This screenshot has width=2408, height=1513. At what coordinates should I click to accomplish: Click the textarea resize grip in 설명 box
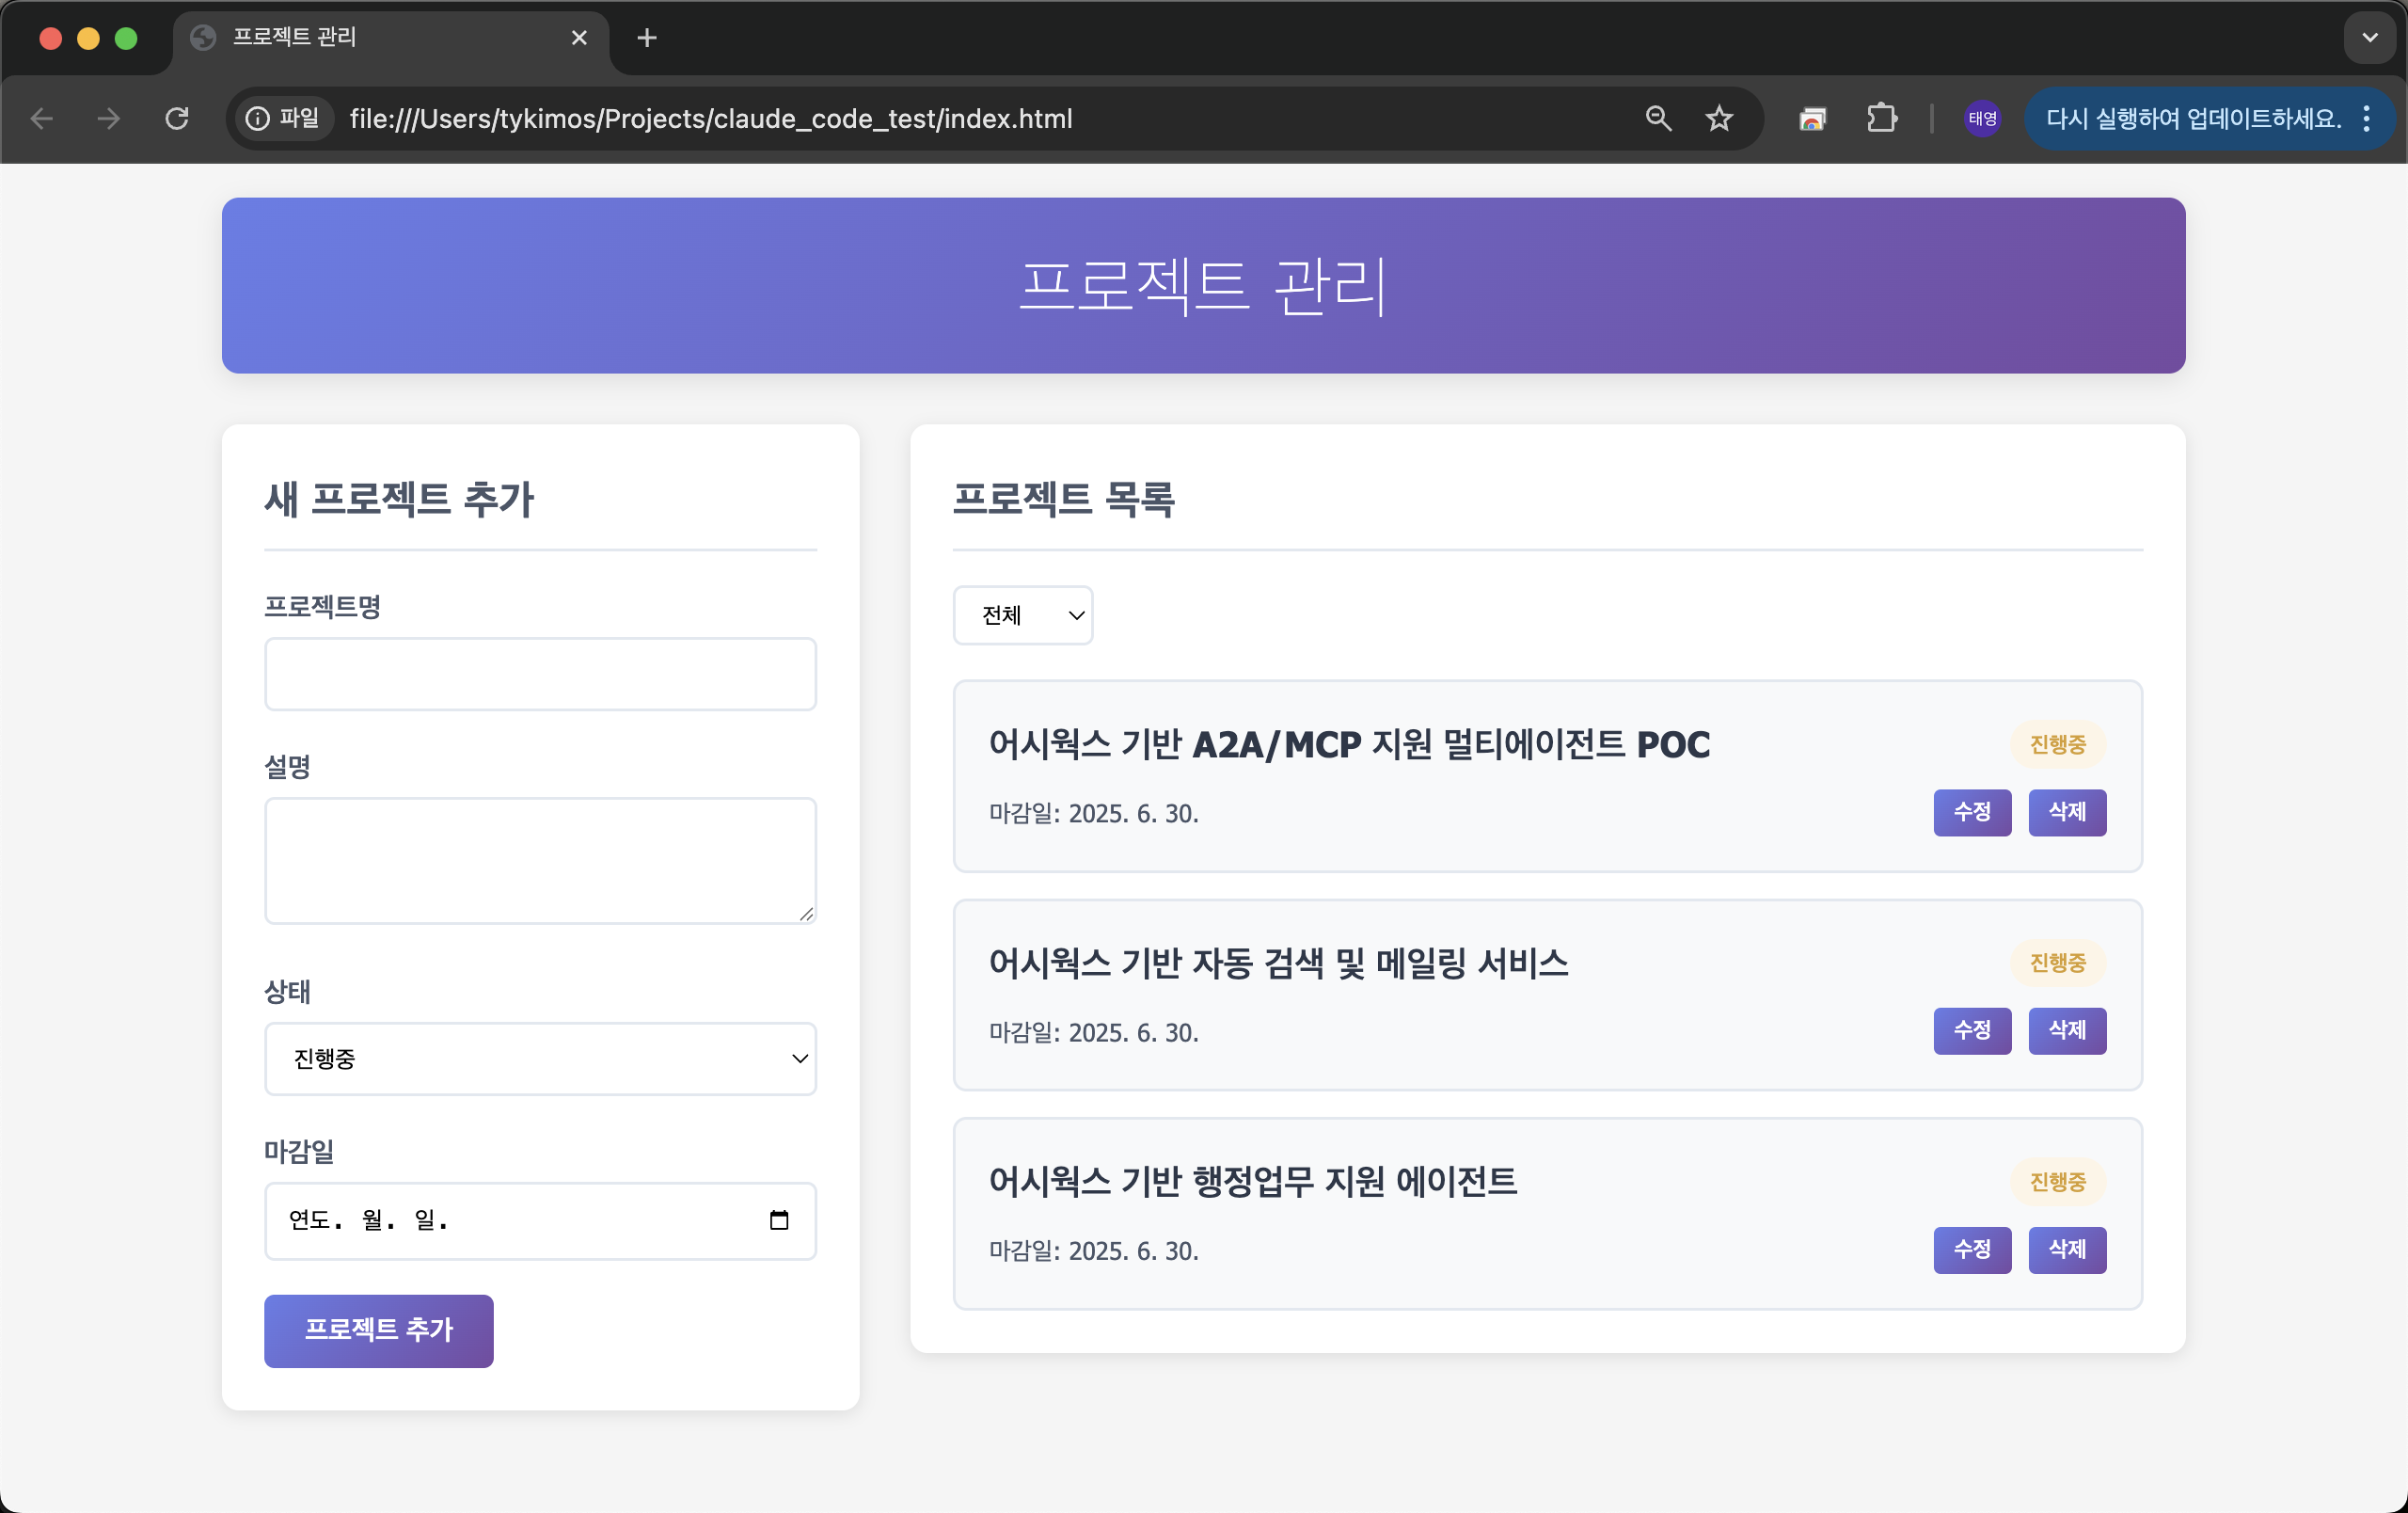(806, 913)
